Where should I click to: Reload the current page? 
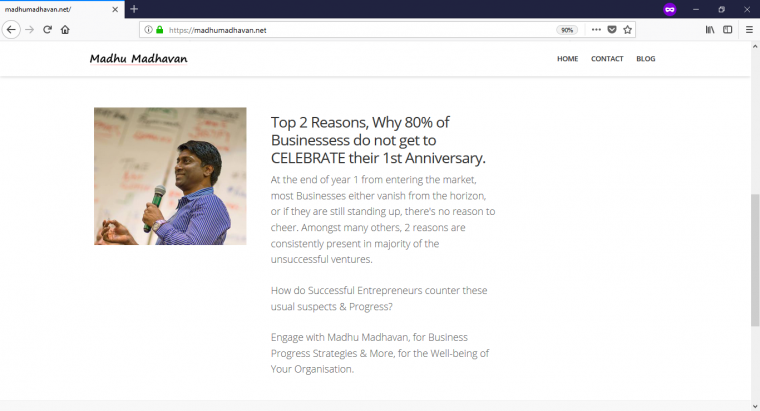(47, 30)
